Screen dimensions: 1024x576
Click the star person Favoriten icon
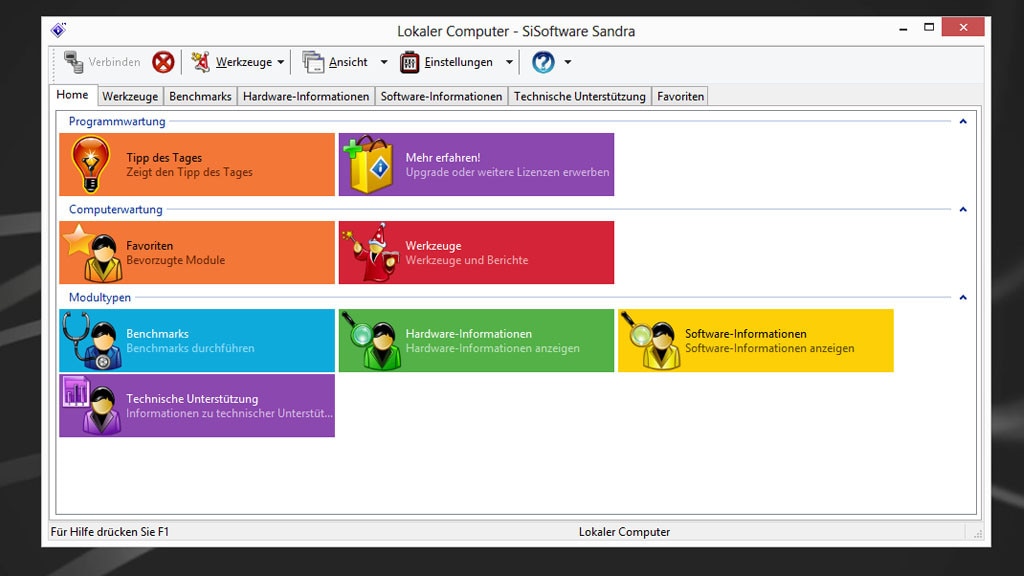93,253
